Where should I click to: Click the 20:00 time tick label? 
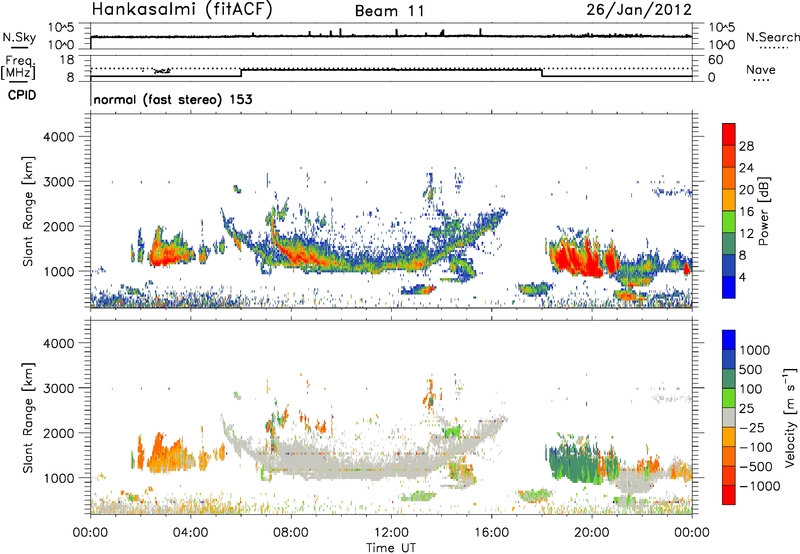(x=592, y=533)
